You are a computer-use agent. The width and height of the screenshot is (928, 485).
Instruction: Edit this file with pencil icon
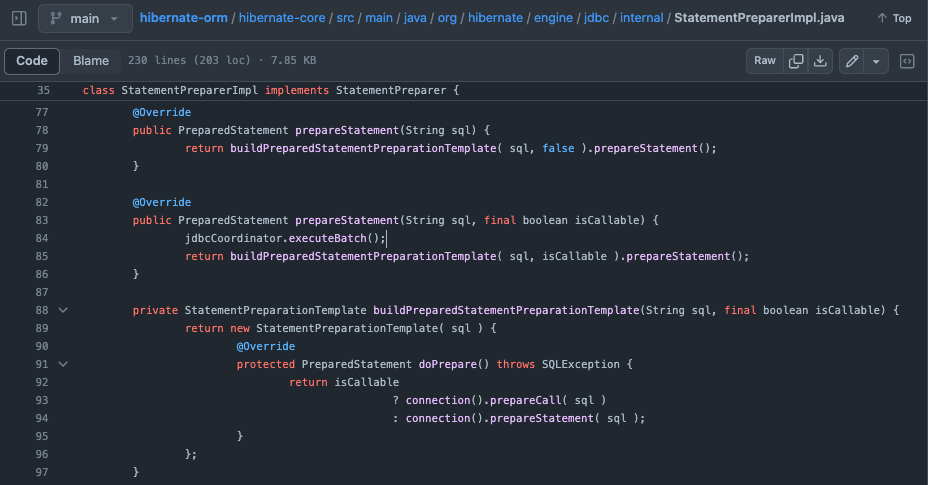tap(852, 61)
